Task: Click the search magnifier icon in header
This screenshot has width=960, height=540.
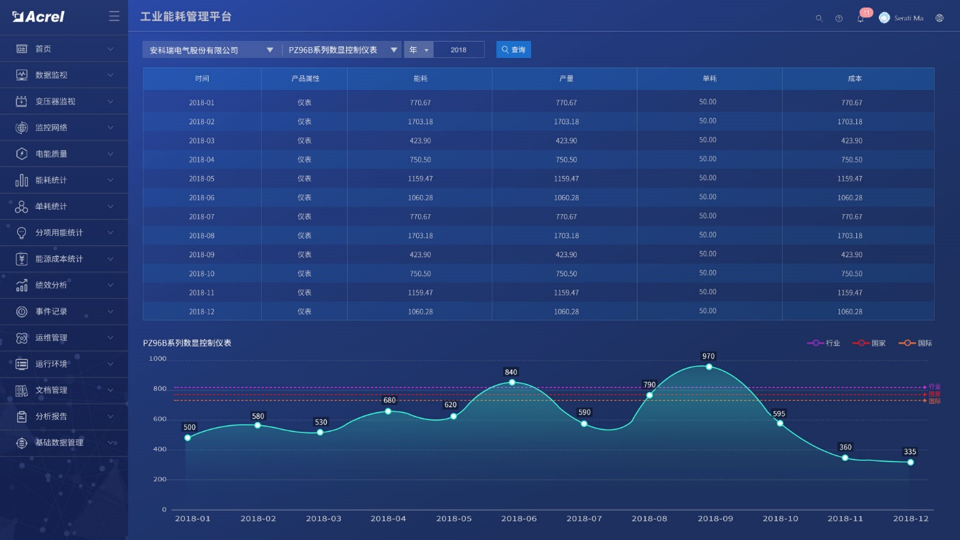Action: (819, 18)
